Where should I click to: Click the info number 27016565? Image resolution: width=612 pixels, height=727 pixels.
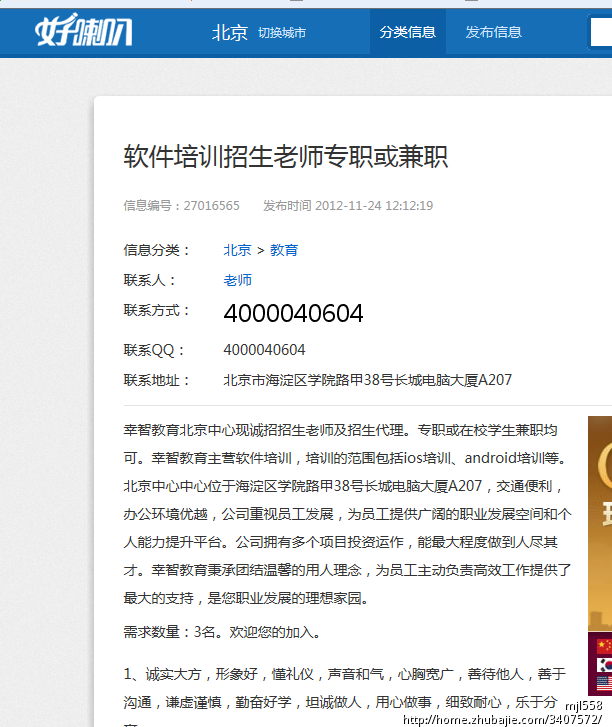[211, 205]
